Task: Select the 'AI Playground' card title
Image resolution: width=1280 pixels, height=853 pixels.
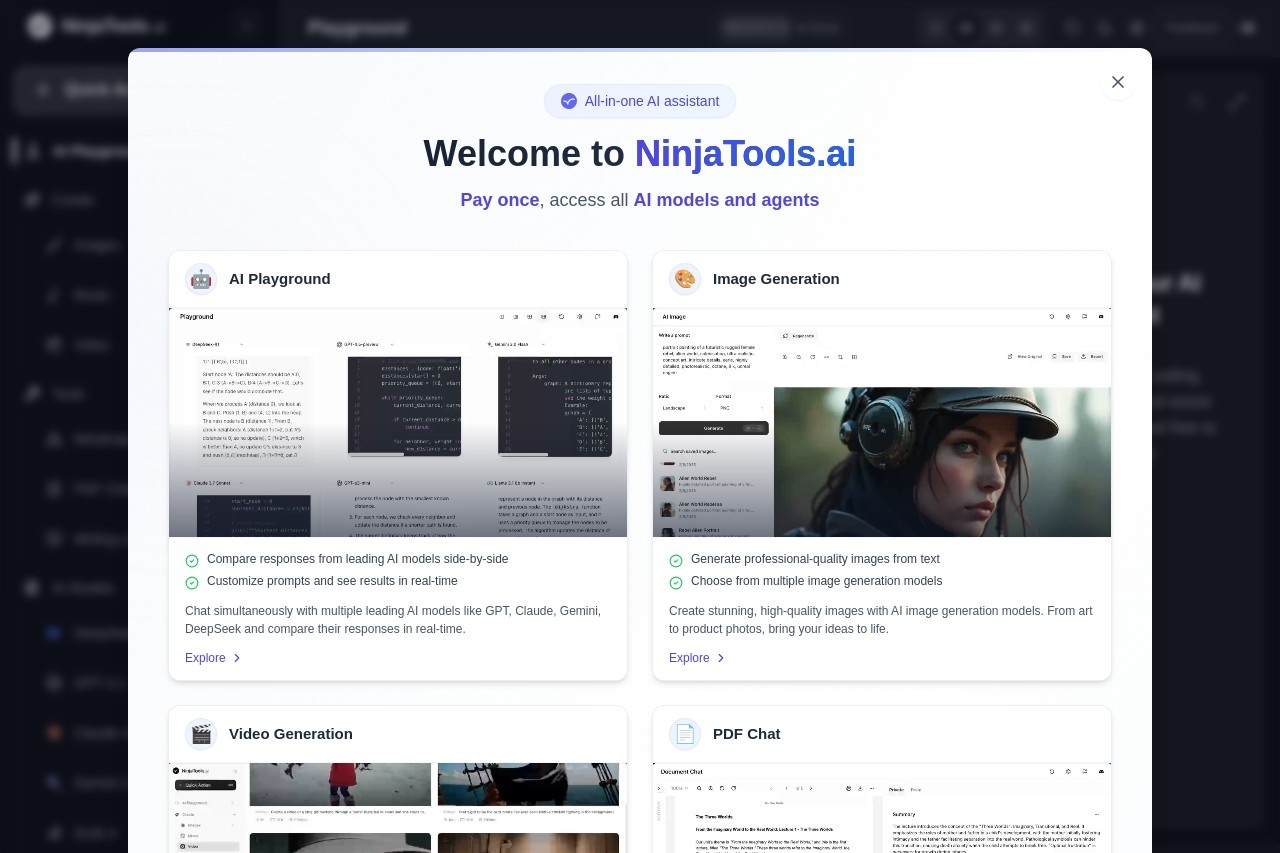Action: tap(280, 279)
